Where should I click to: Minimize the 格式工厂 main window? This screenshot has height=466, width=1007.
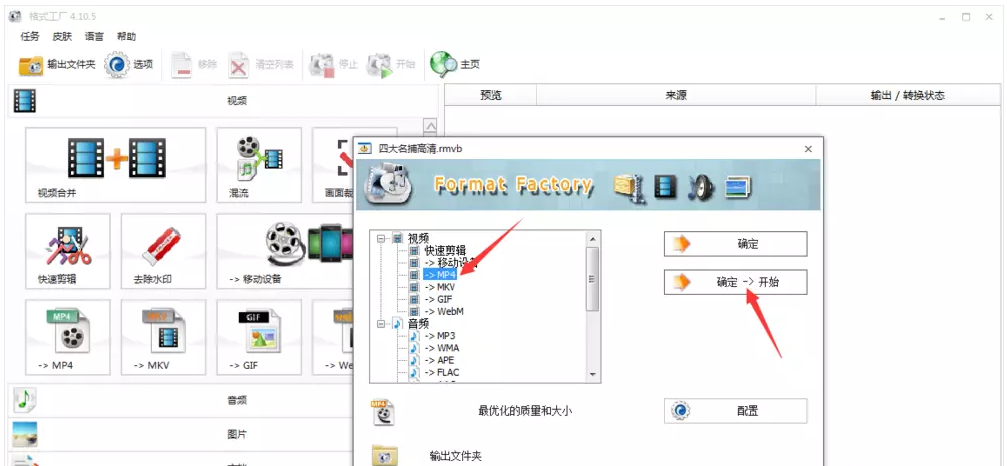[942, 17]
